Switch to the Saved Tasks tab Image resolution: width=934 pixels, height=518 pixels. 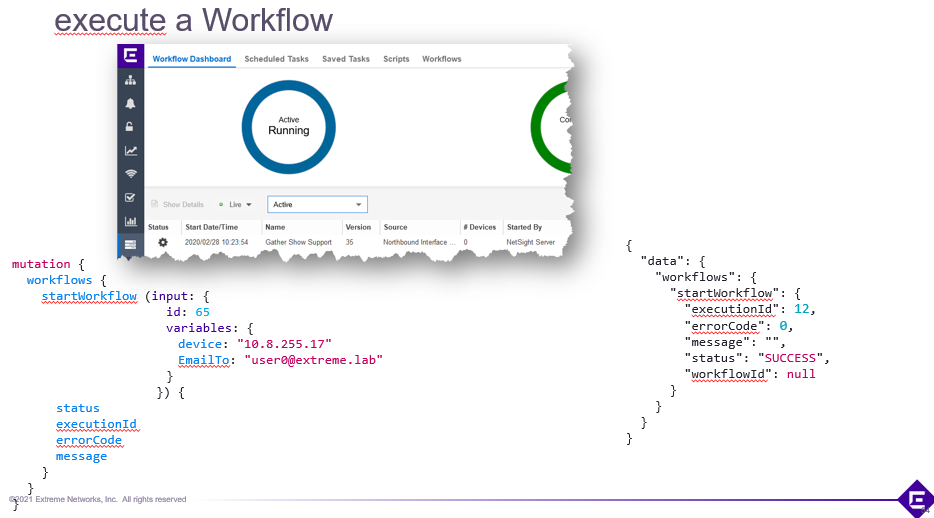345,59
